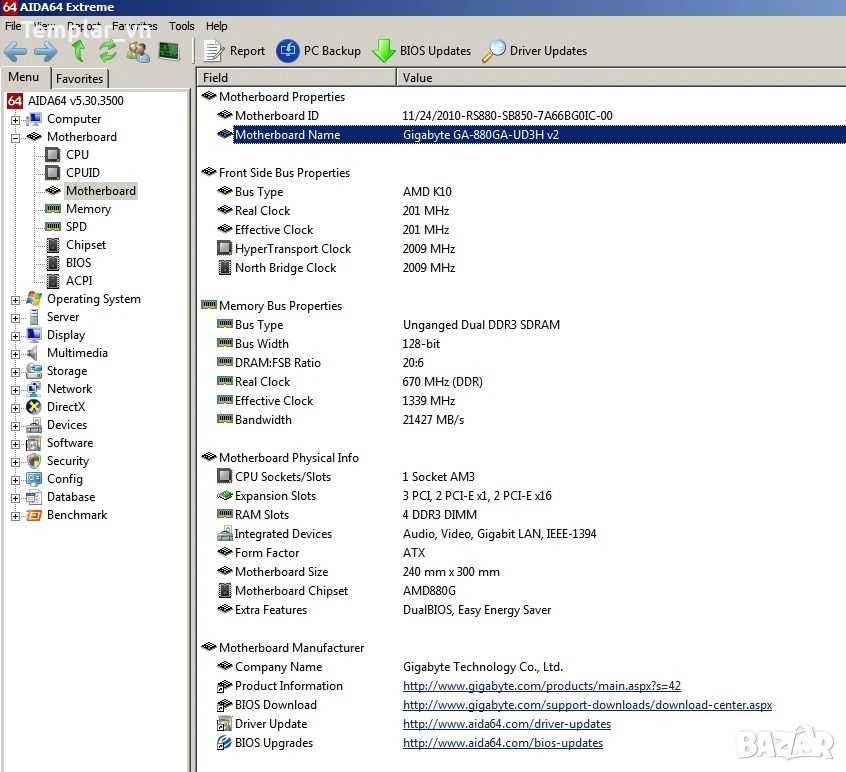This screenshot has height=772, width=846.
Task: Click the Manage users icon in toolbar
Action: [138, 51]
